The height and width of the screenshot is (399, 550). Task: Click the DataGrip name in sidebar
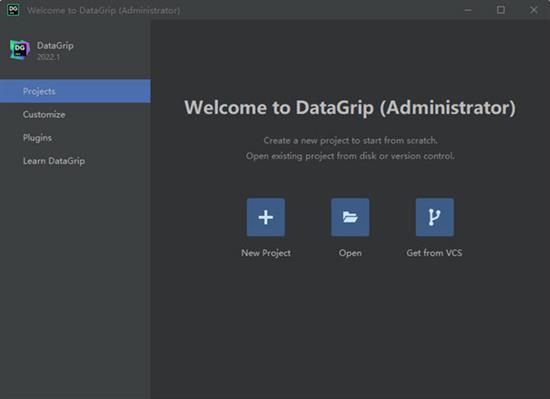pos(55,46)
